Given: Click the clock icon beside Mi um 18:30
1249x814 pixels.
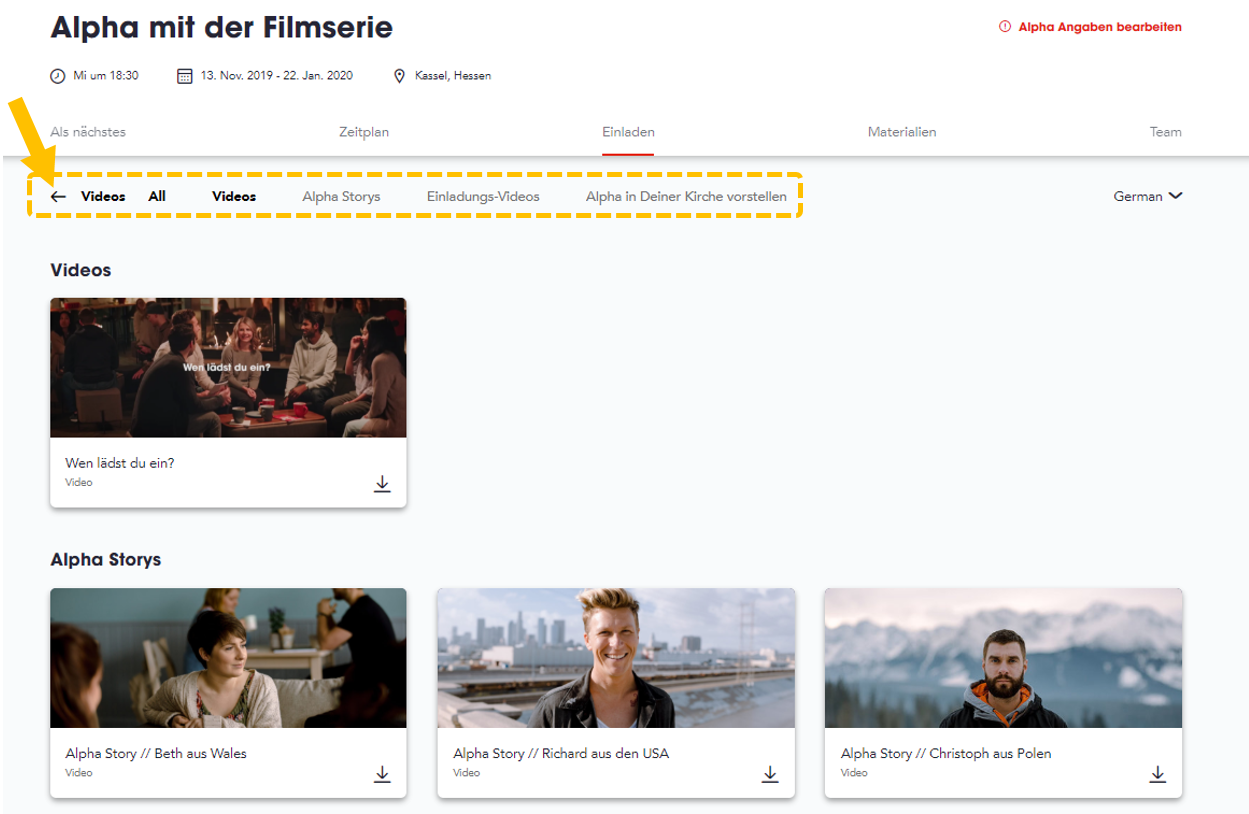Looking at the screenshot, I should tap(58, 76).
